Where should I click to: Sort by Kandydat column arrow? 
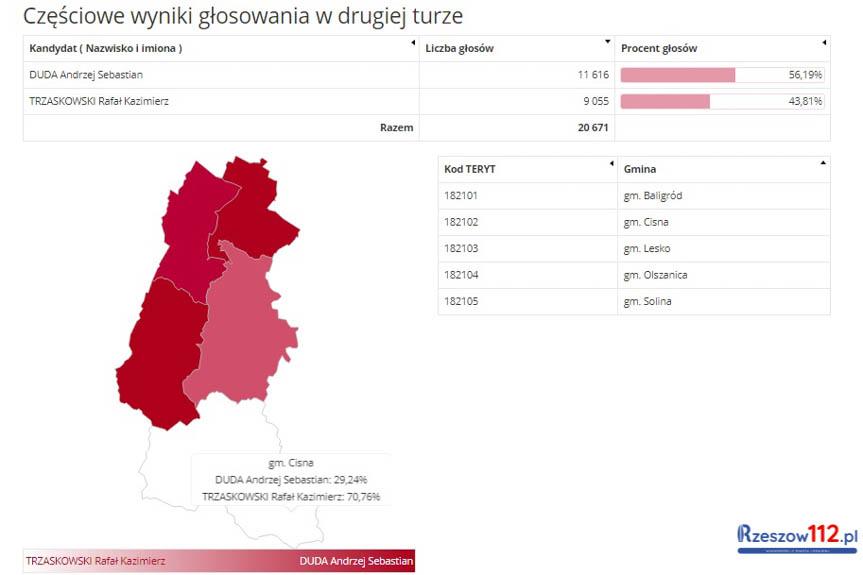pos(413,43)
